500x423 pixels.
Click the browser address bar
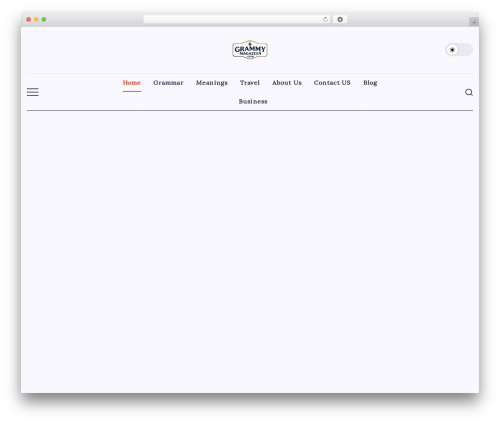coord(237,19)
